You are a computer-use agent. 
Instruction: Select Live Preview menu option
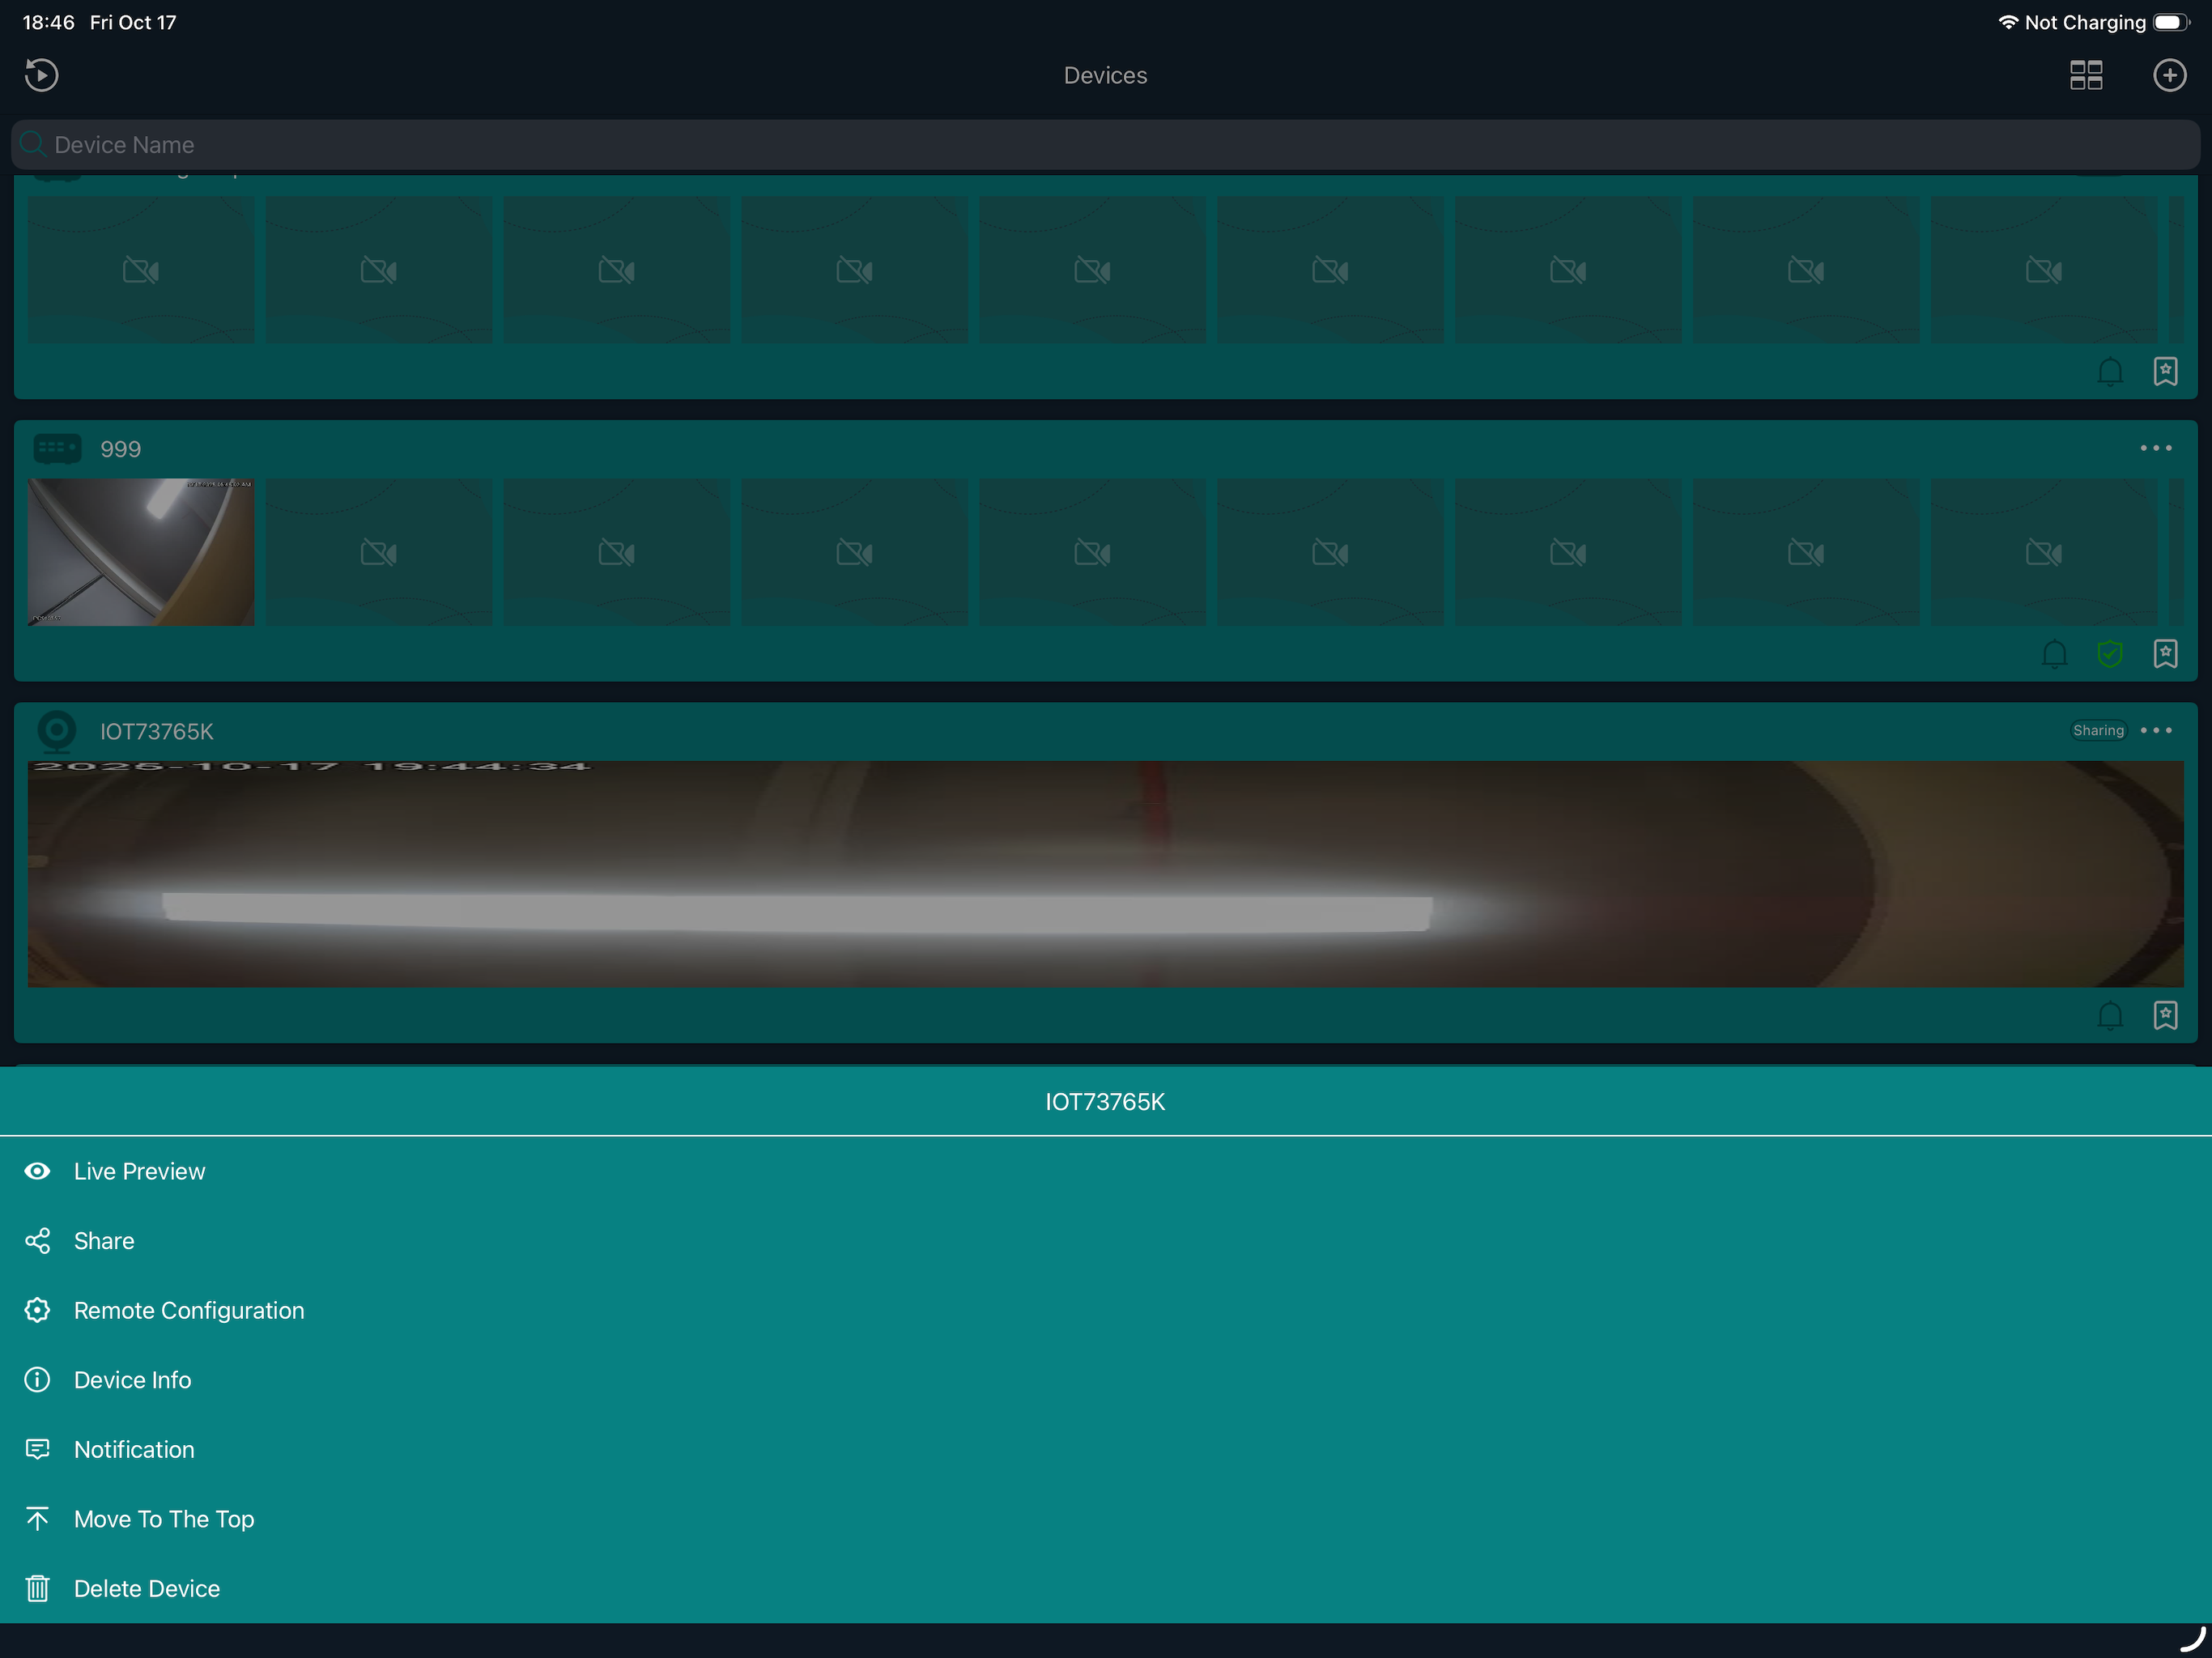[1105, 1171]
